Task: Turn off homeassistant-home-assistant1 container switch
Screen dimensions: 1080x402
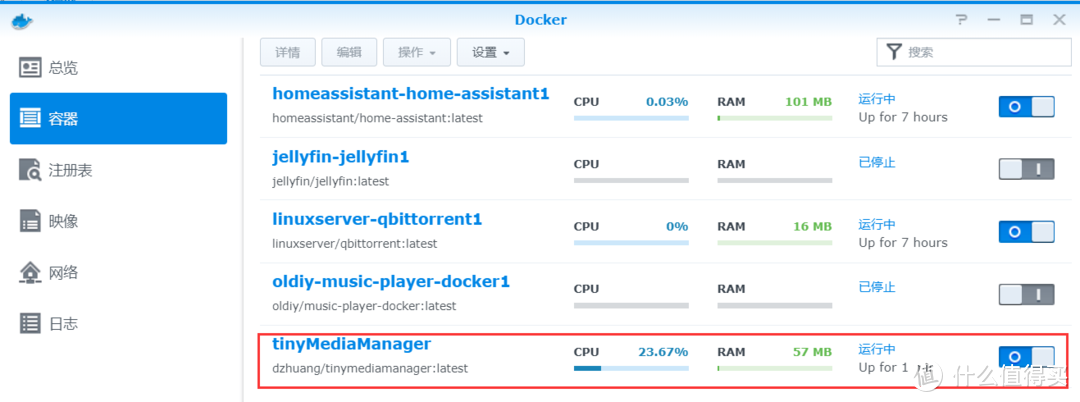Action: point(1026,107)
